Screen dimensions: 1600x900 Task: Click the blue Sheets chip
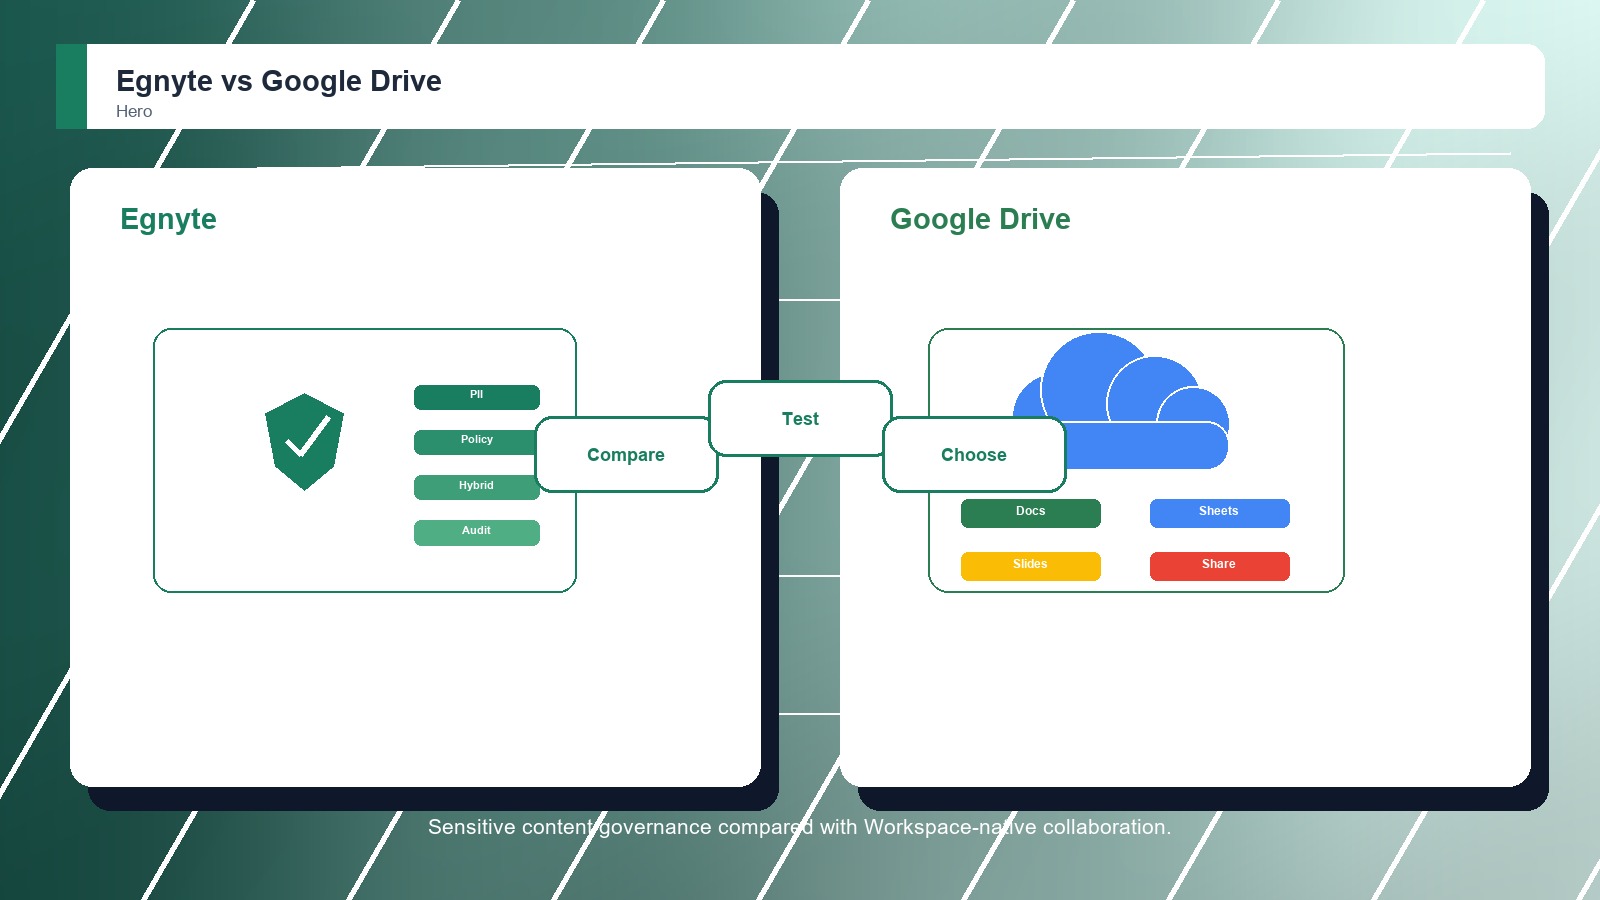1220,513
